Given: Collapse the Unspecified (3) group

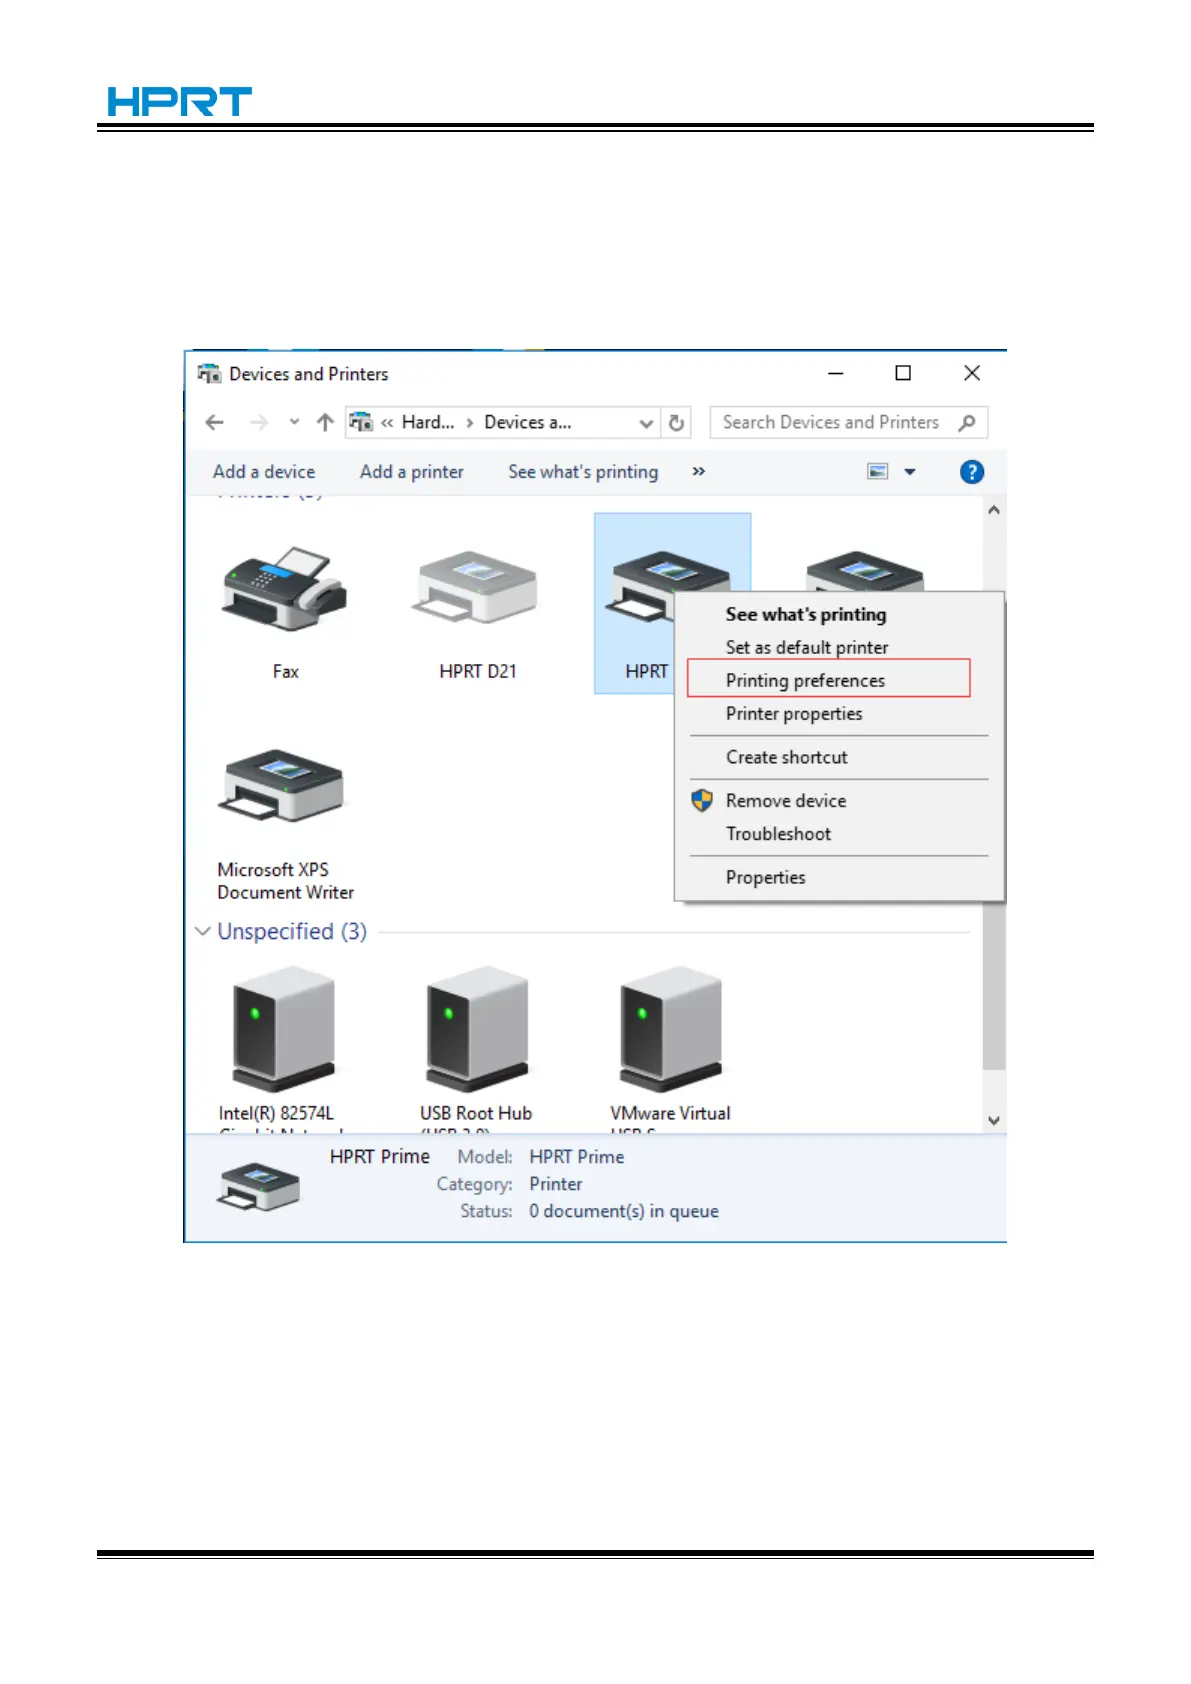Looking at the screenshot, I should (202, 932).
